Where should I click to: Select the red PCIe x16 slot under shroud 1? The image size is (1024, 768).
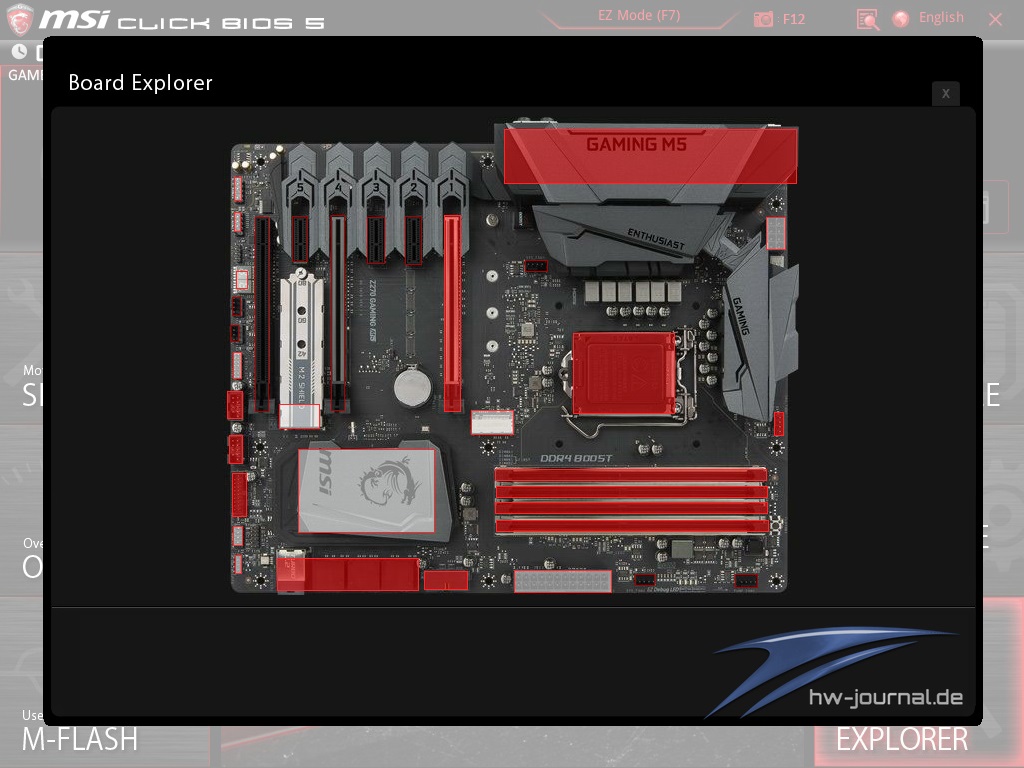point(453,313)
